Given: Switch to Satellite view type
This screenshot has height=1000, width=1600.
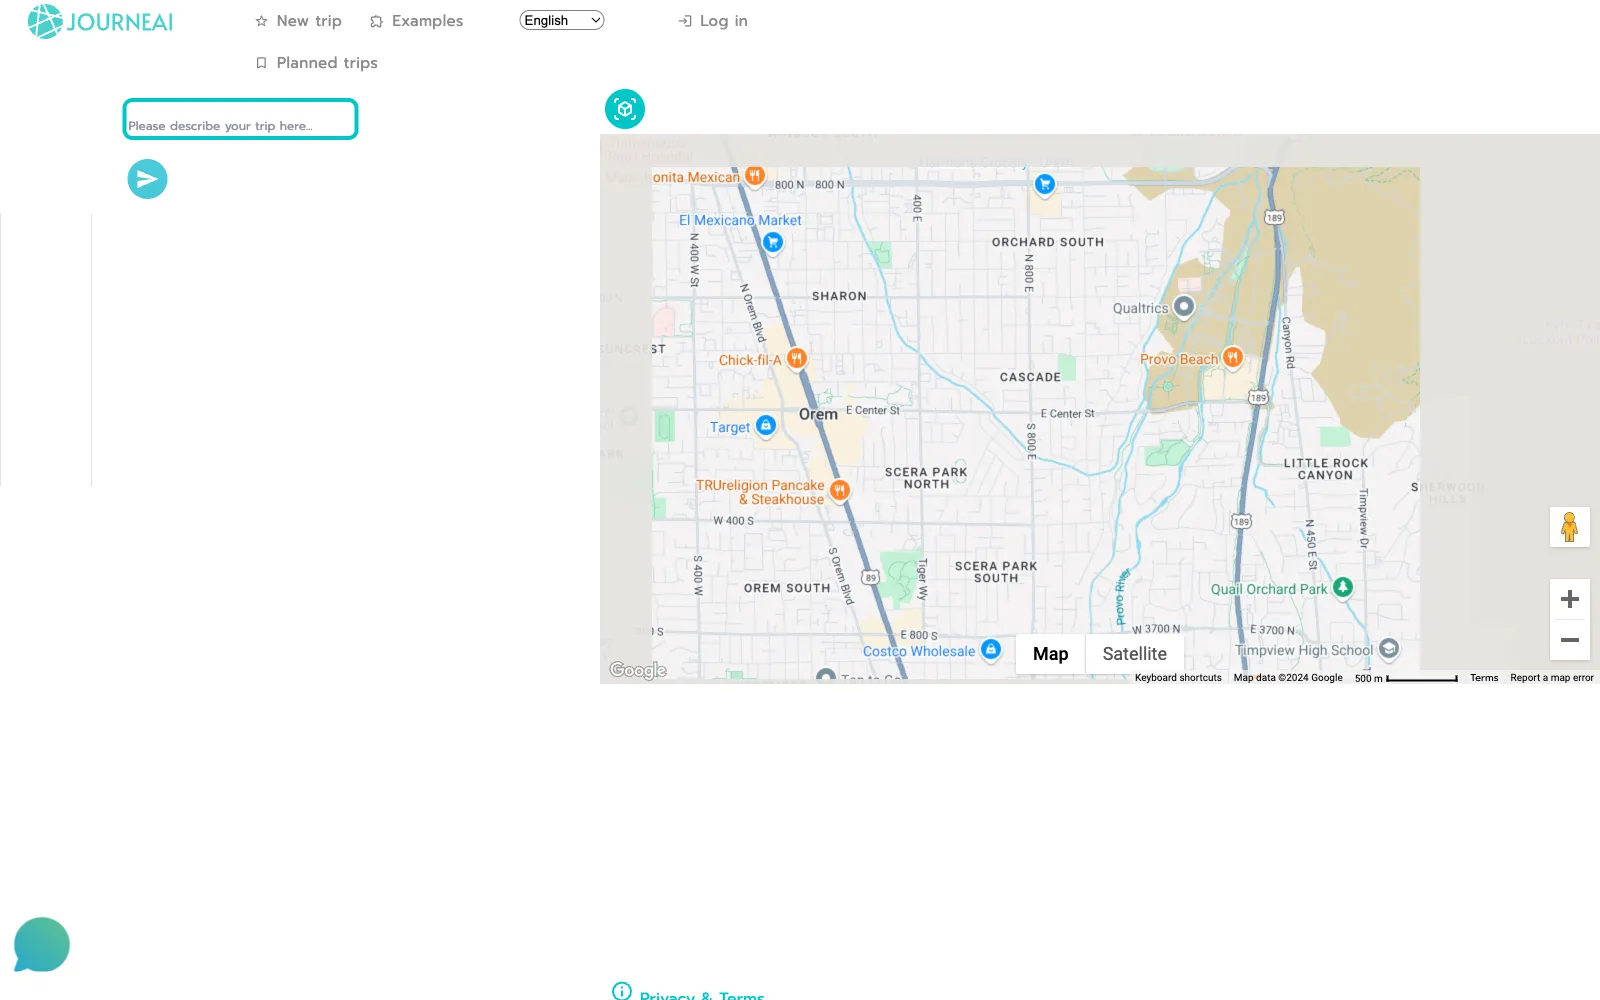Looking at the screenshot, I should coord(1135,654).
